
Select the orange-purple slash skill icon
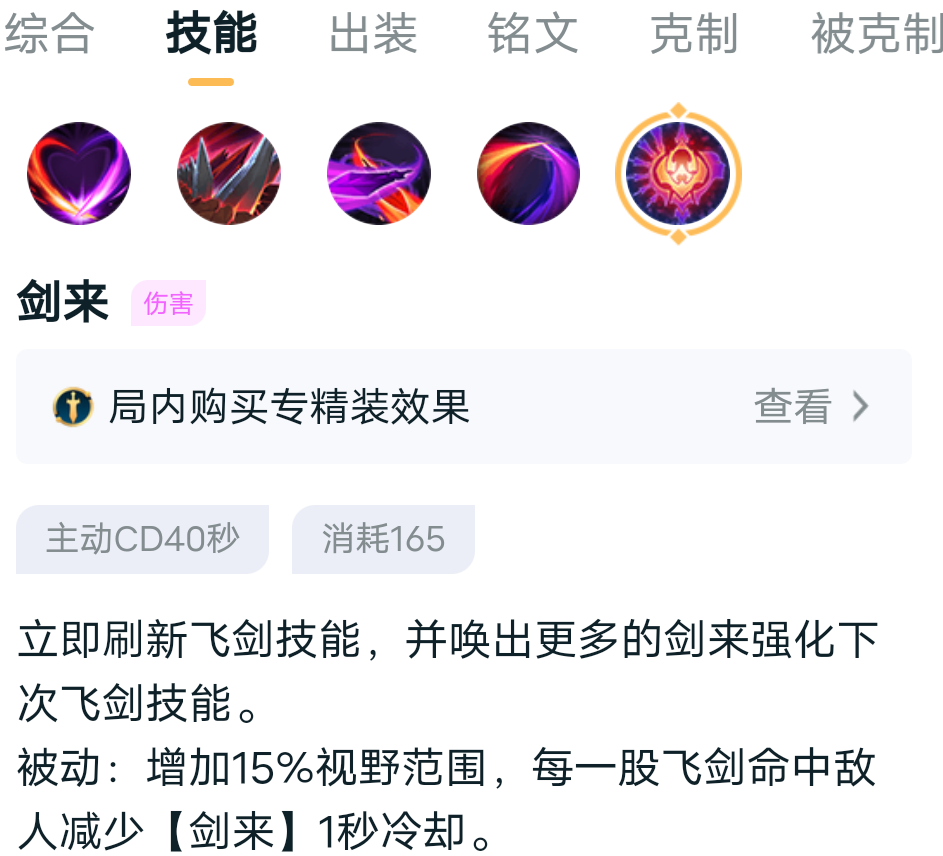pyautogui.click(x=529, y=173)
